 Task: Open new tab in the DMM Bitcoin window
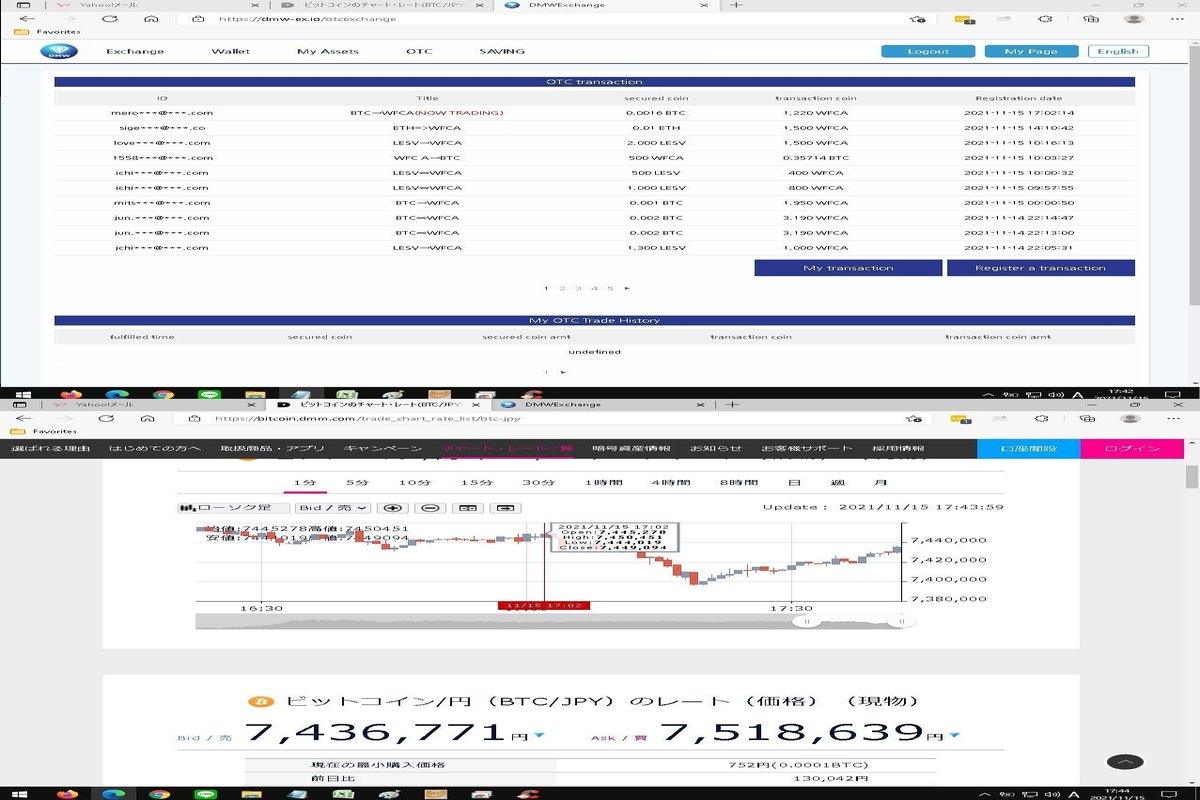(733, 404)
